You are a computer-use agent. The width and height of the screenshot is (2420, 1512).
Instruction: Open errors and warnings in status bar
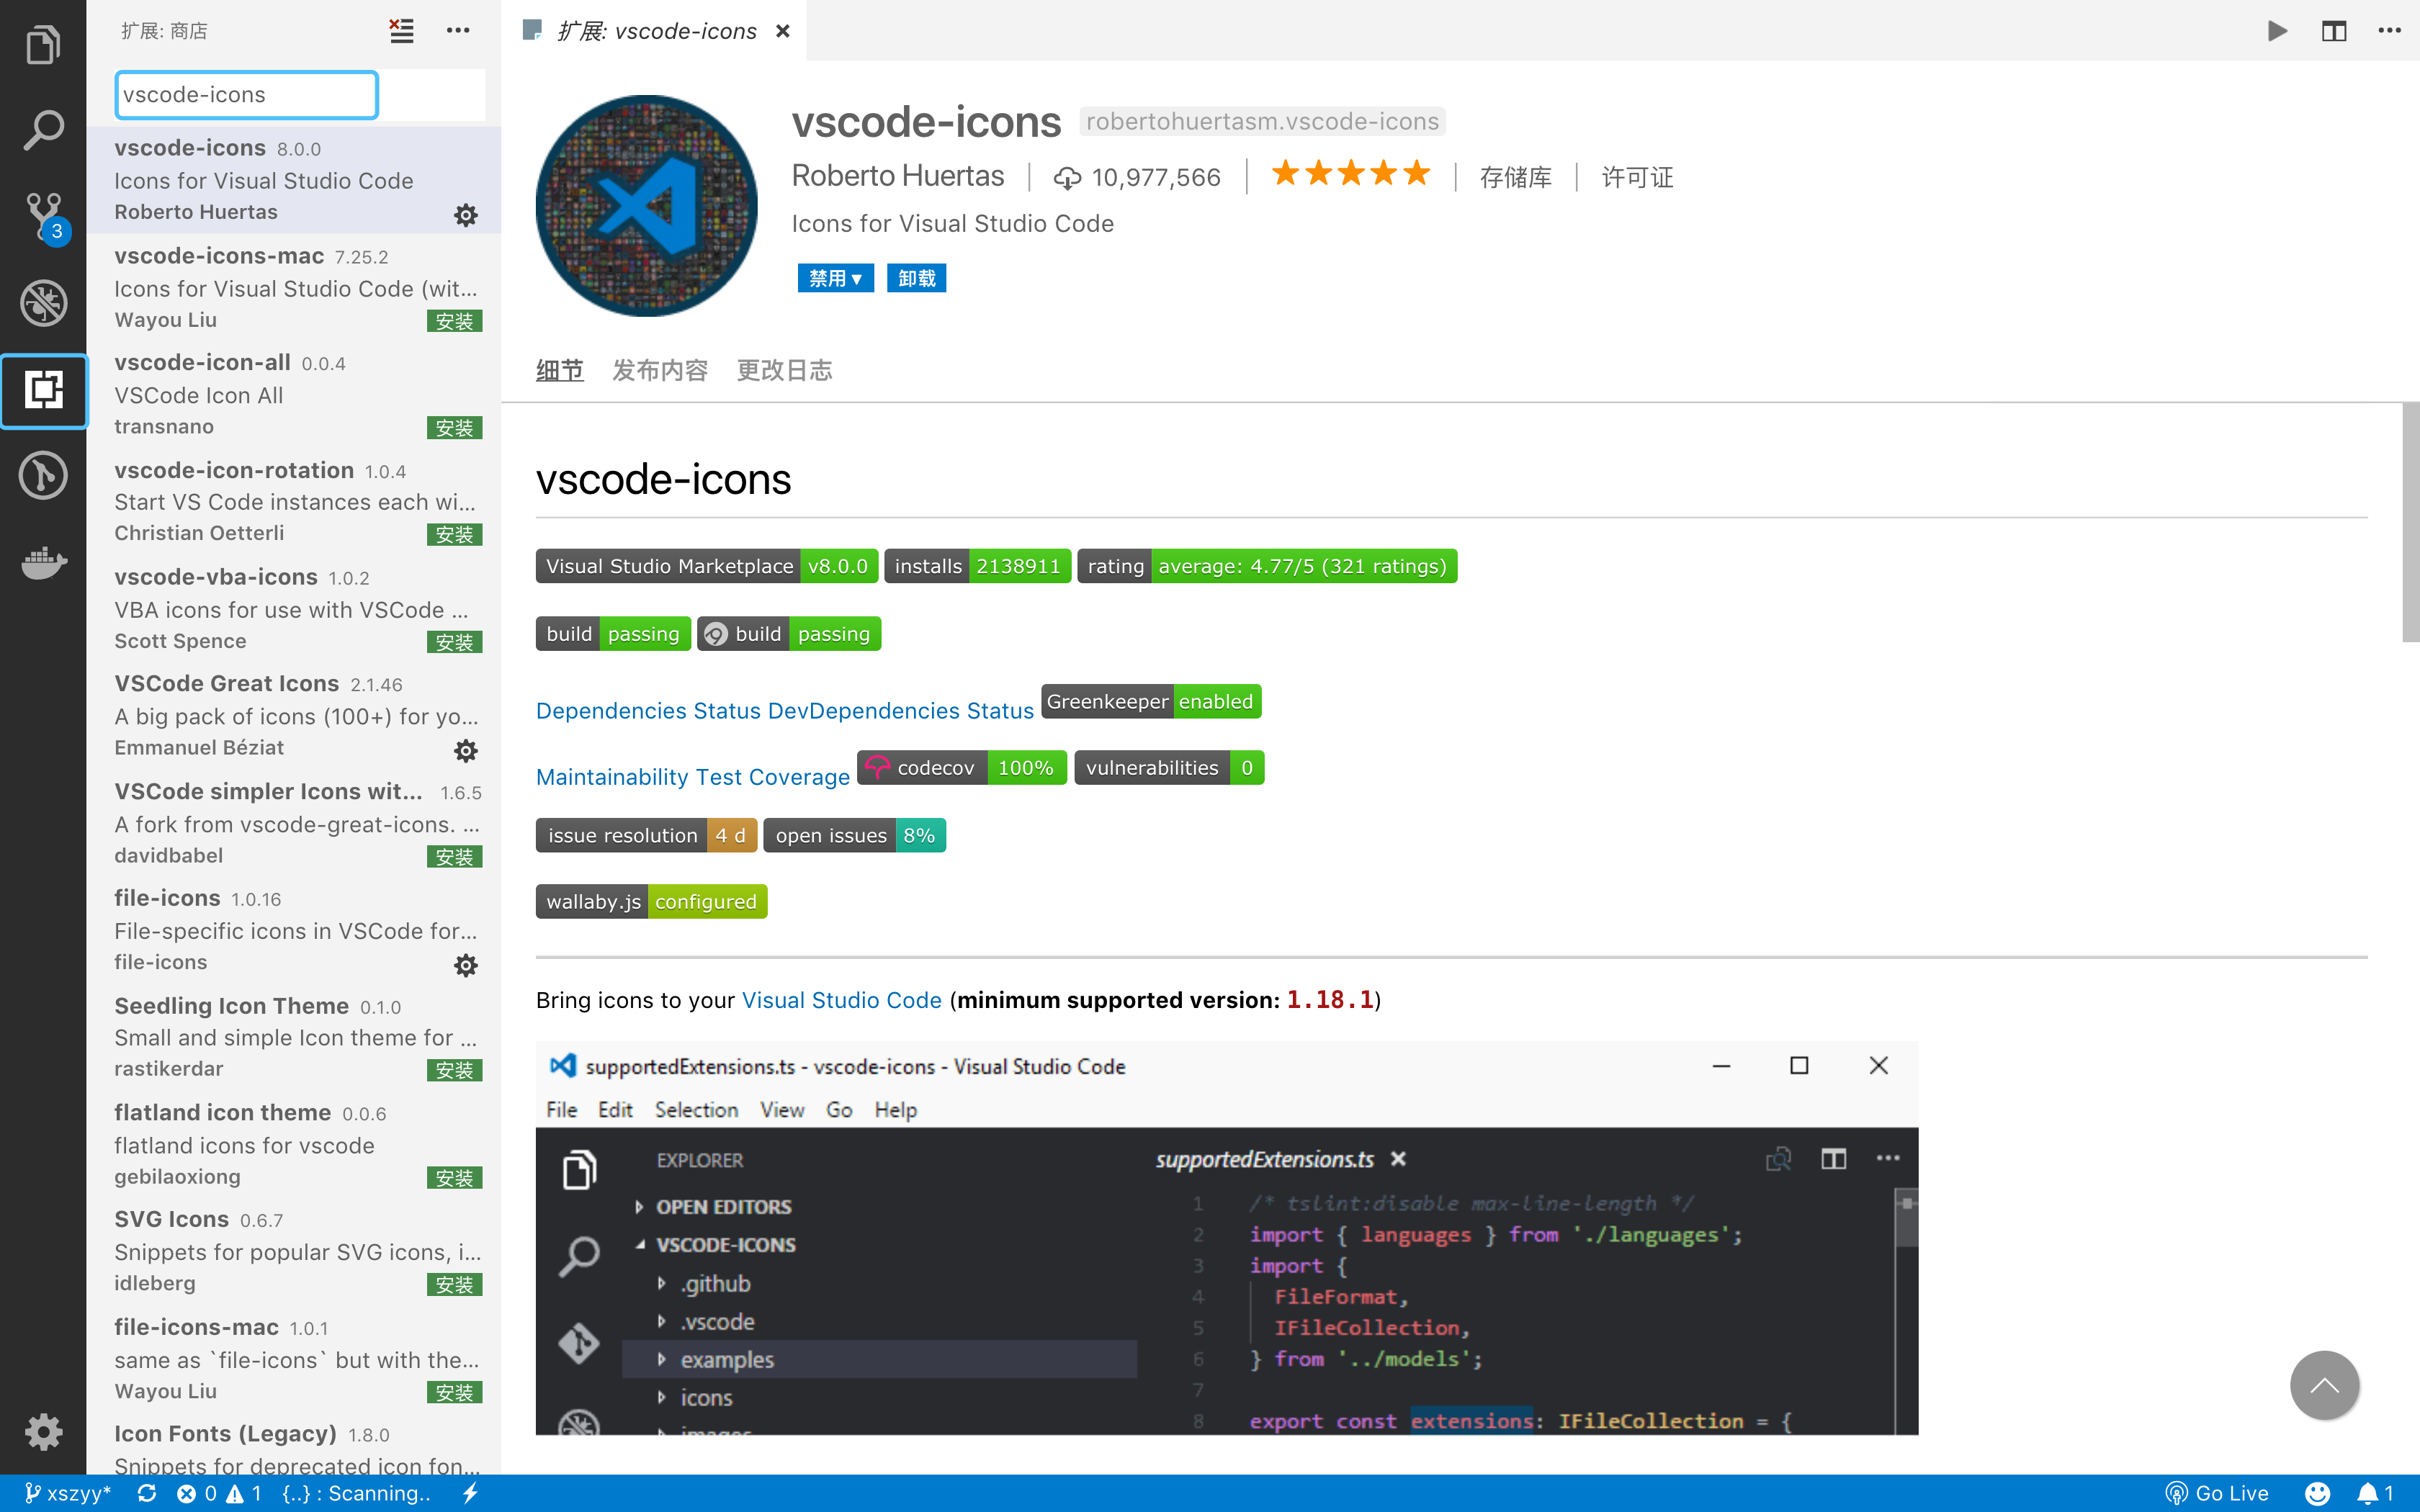click(x=219, y=1493)
